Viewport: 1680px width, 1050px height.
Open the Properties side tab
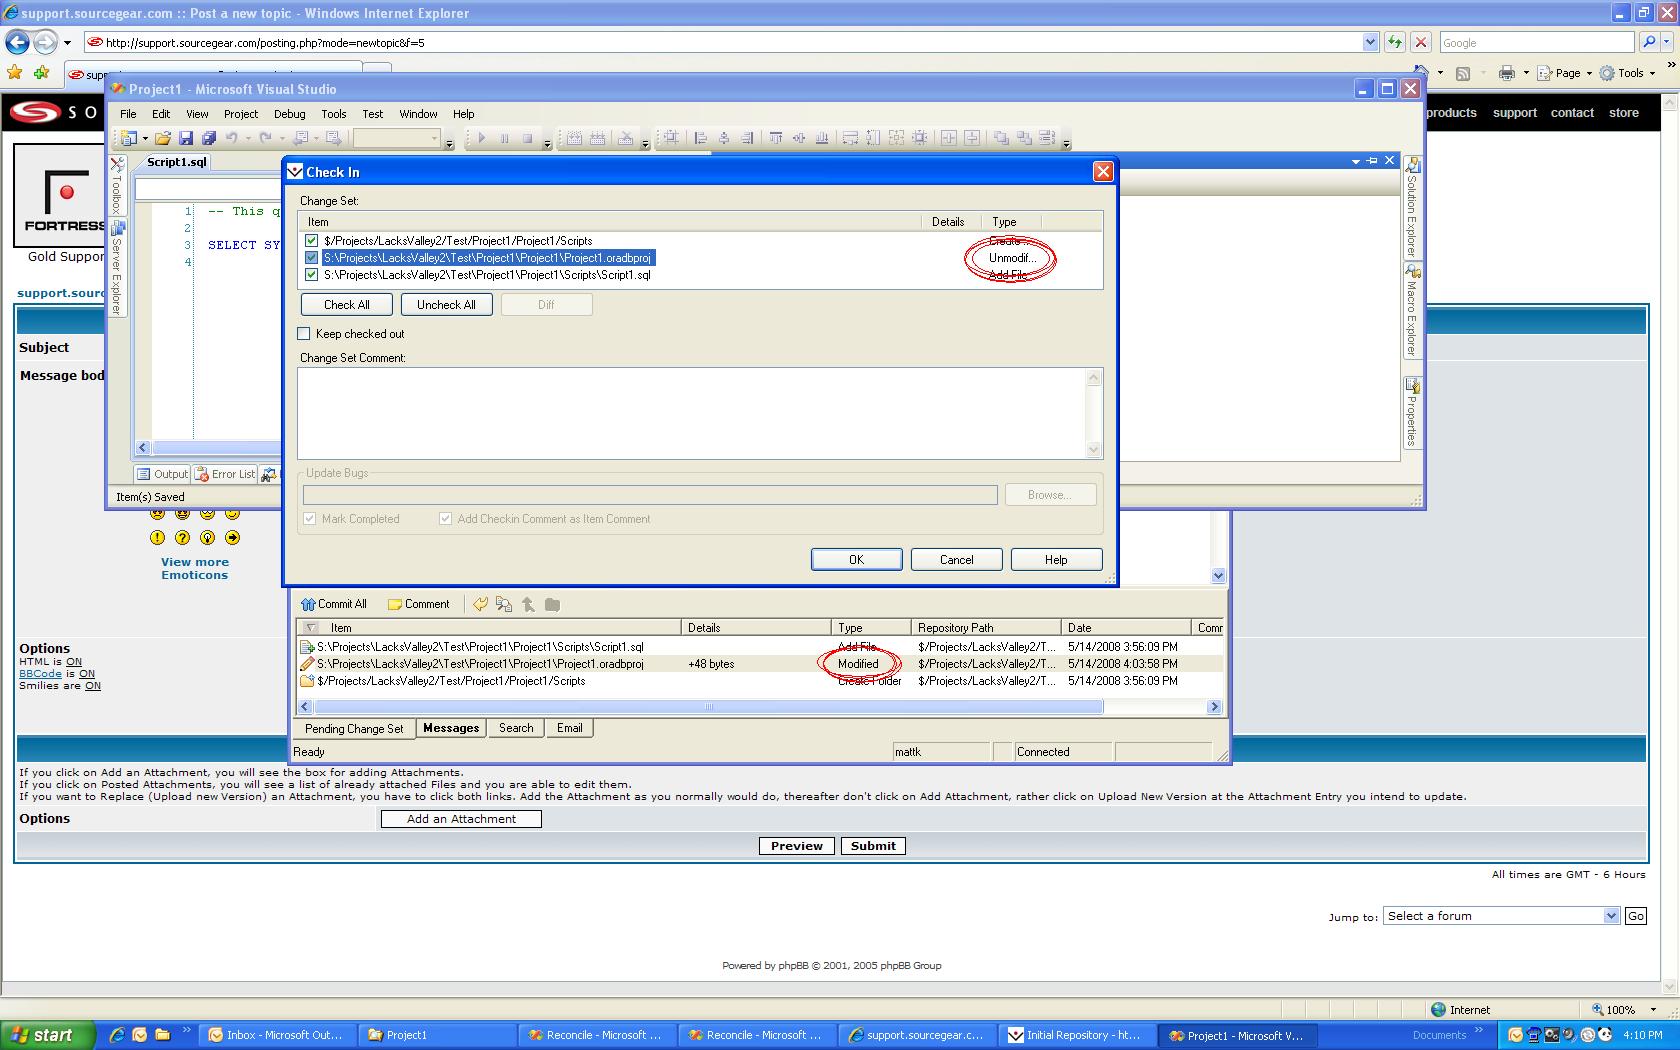pyautogui.click(x=1412, y=412)
